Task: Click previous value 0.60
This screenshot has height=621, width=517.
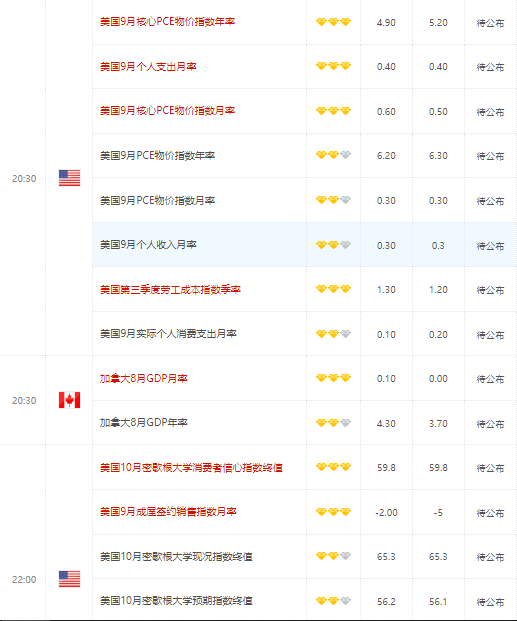Action: [386, 112]
